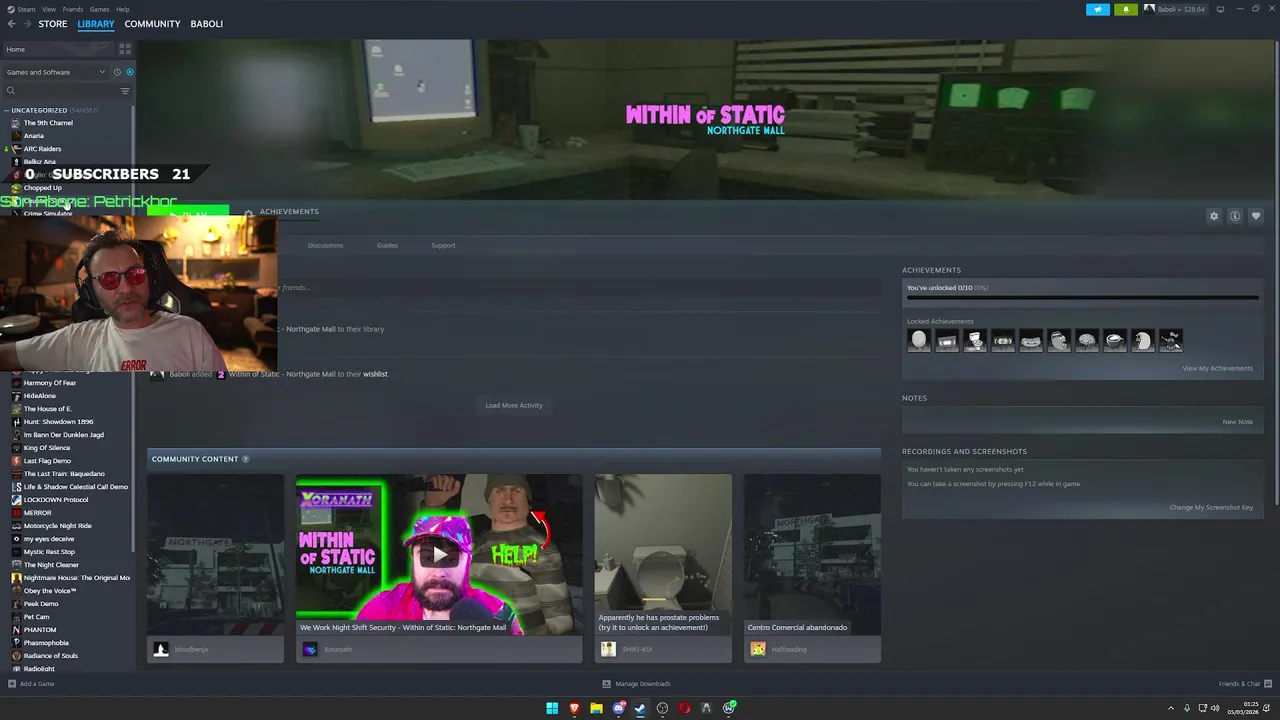Open the game's Support tab

point(443,245)
